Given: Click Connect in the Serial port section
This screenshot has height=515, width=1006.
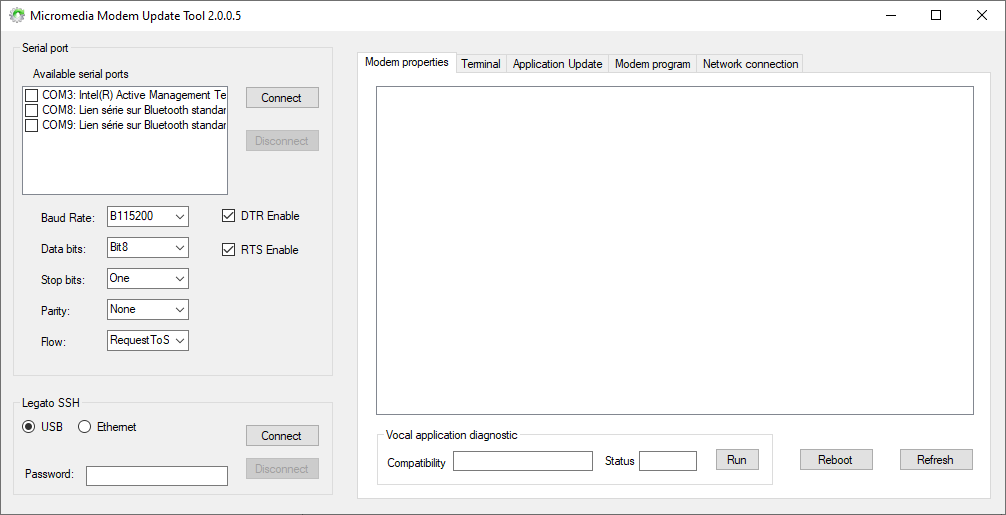Looking at the screenshot, I should pos(281,98).
